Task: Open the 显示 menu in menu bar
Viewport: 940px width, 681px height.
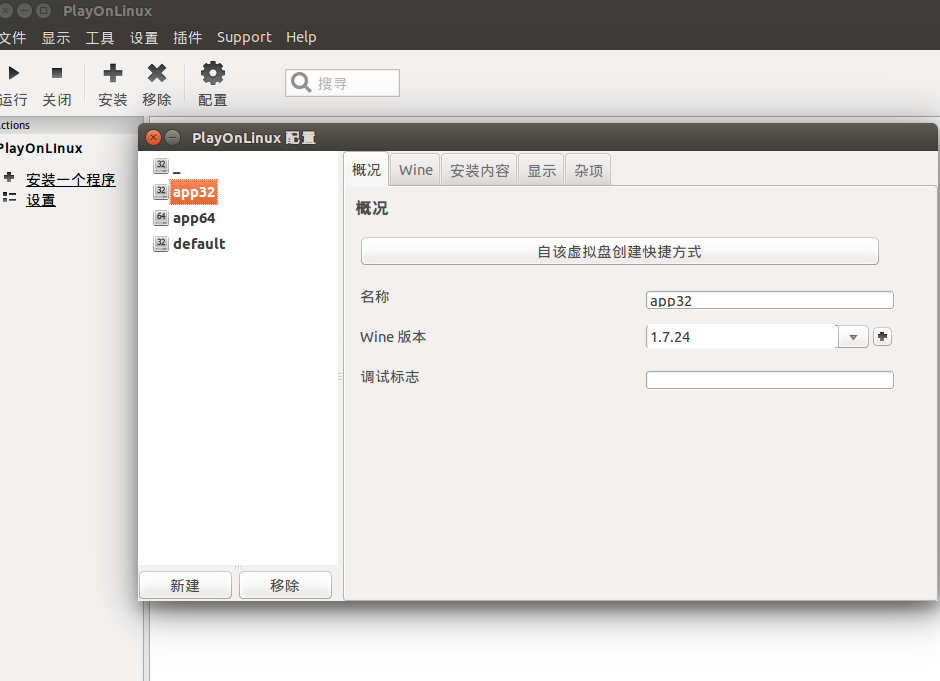Action: tap(56, 37)
